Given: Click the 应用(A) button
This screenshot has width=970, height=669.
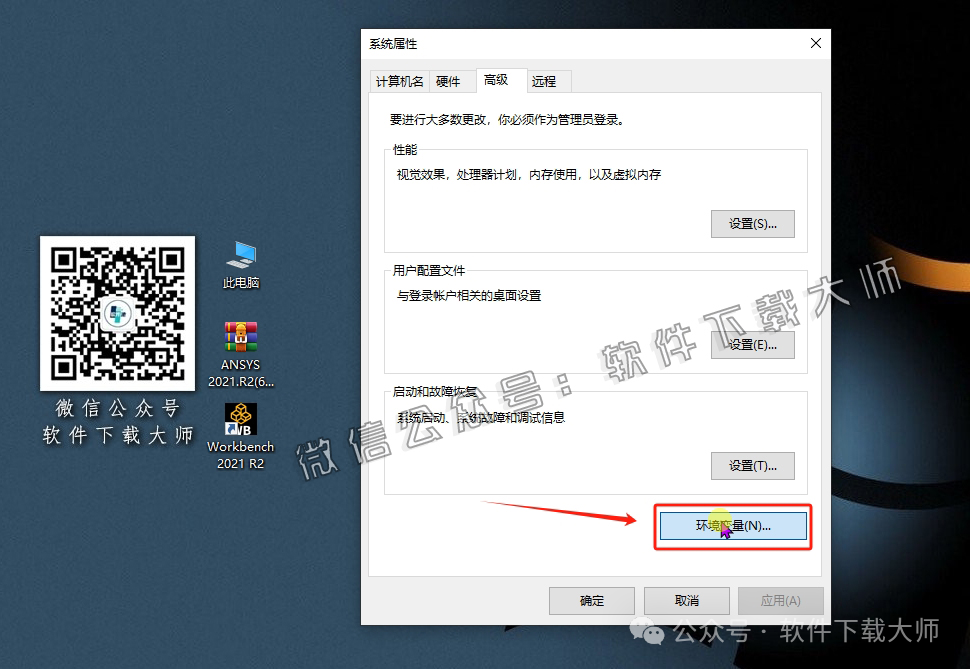Looking at the screenshot, I should pos(781,600).
